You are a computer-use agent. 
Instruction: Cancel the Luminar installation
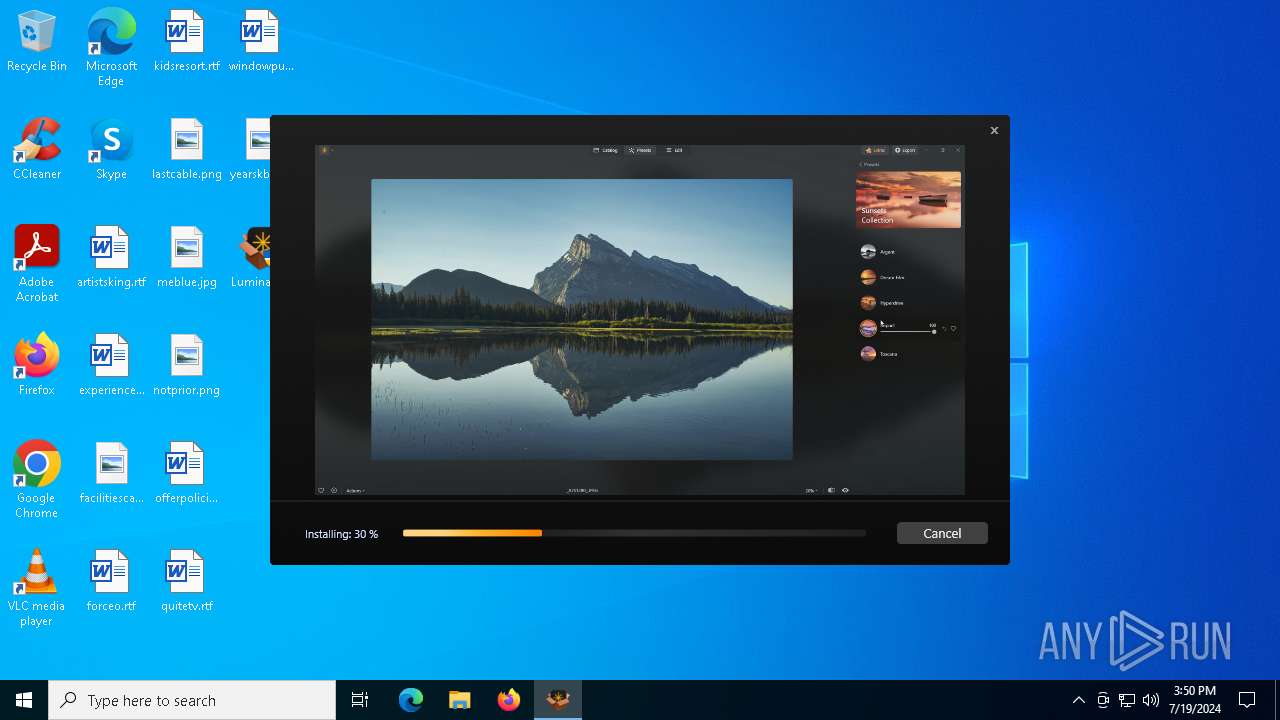[942, 533]
